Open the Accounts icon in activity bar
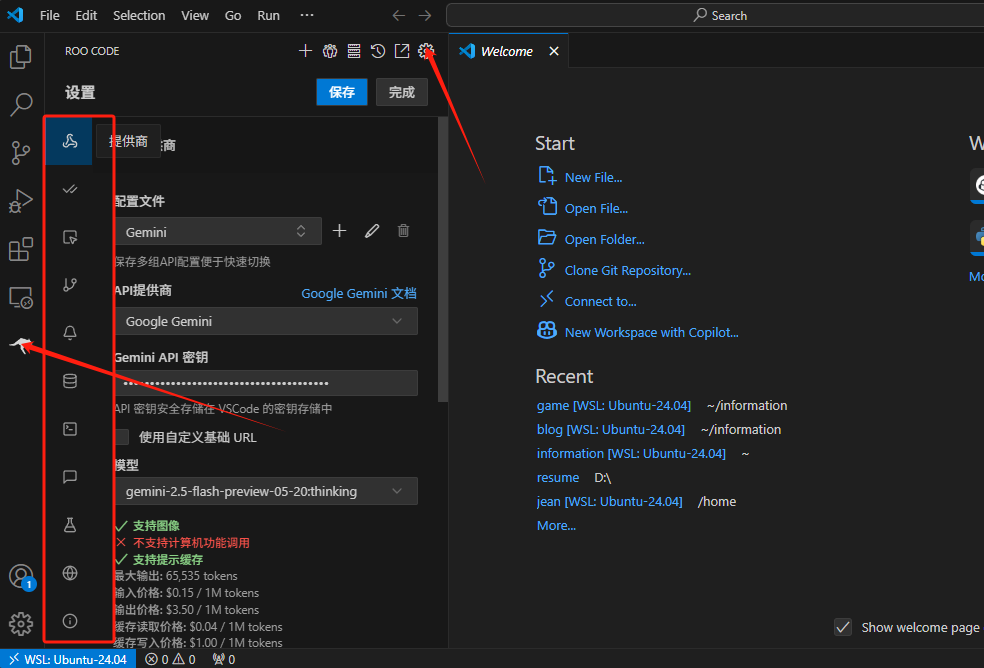984x668 pixels. [21, 576]
